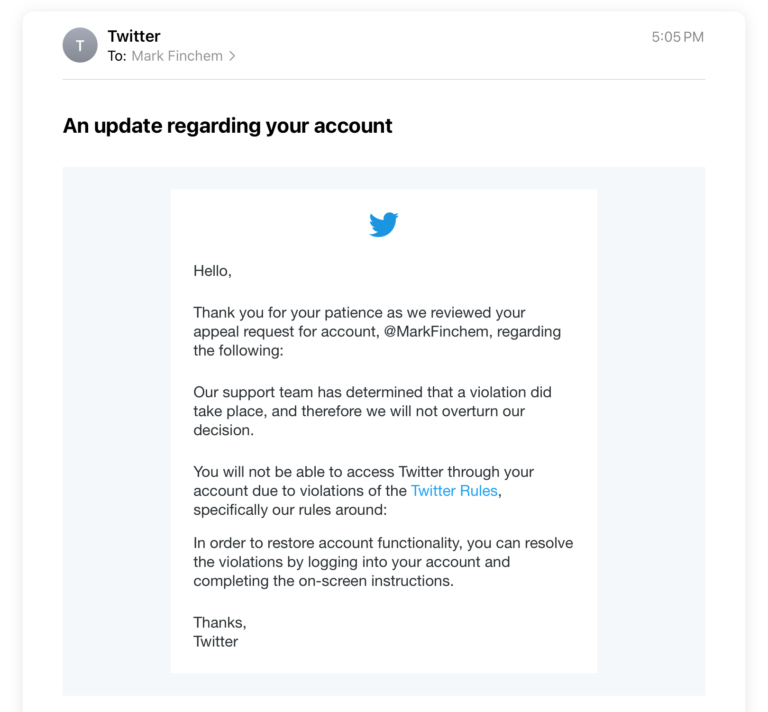Expand recipient details chevron beside Mark Finchem
768x712 pixels.
pyautogui.click(x=232, y=56)
